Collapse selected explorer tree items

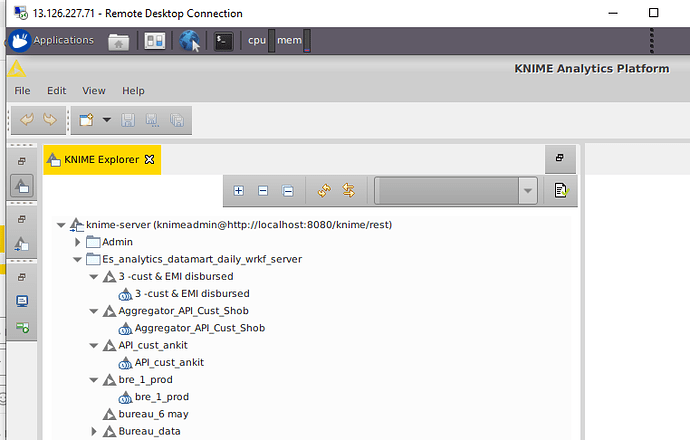263,191
